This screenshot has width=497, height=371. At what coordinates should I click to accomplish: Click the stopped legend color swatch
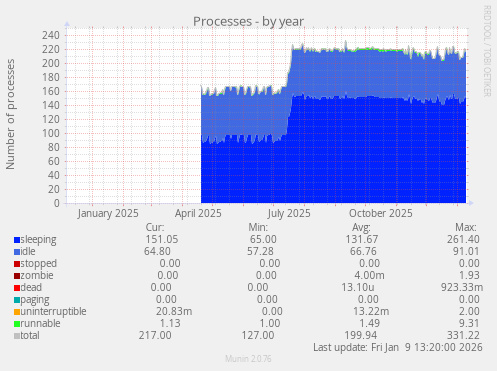pos(17,264)
